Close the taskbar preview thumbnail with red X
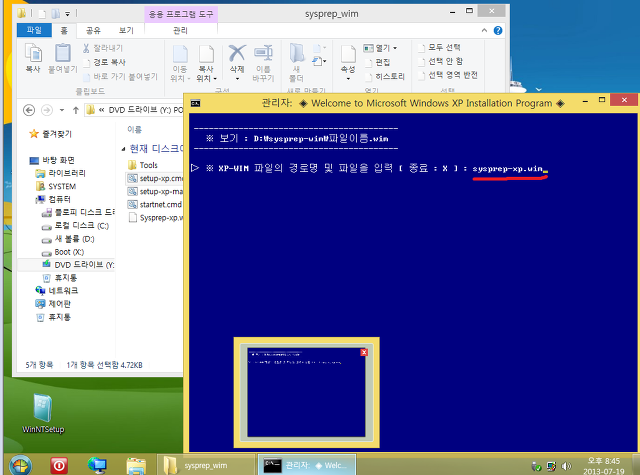Image resolution: width=640 pixels, height=475 pixels. pyautogui.click(x=364, y=352)
